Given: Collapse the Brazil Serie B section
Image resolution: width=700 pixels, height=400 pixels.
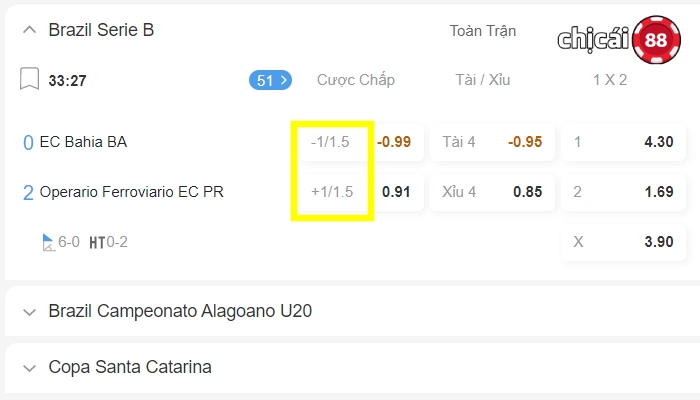Looking at the screenshot, I should 29,30.
